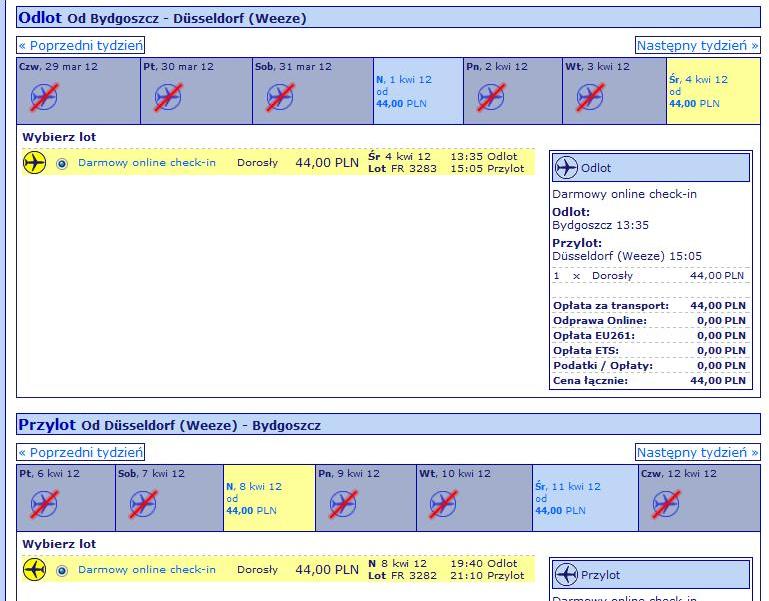This screenshot has height=601, width=769.
Task: Select N, 8 kwi 12 return date
Action: (269, 498)
